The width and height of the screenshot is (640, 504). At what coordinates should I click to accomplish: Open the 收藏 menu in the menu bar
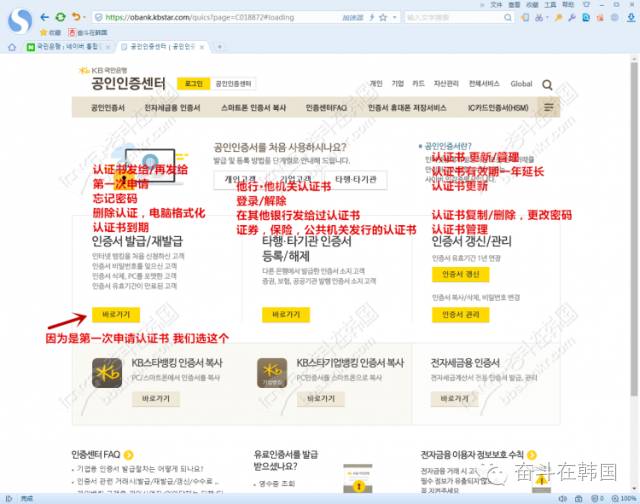tap(532, 4)
